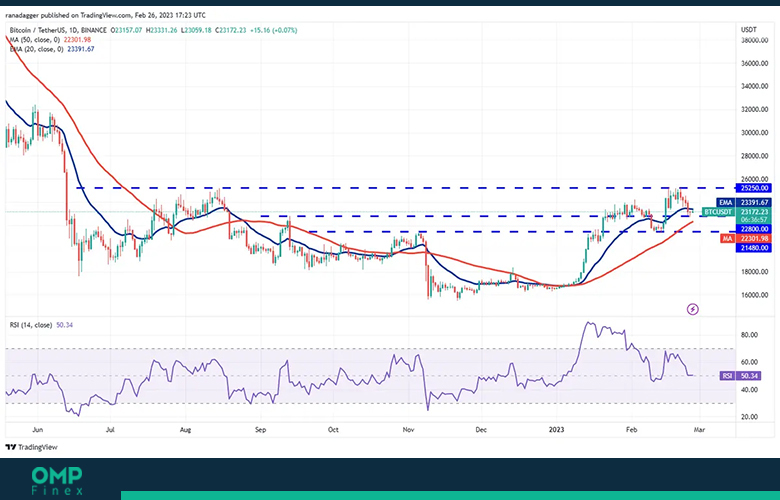Click the Aug label on time axis

point(185,429)
